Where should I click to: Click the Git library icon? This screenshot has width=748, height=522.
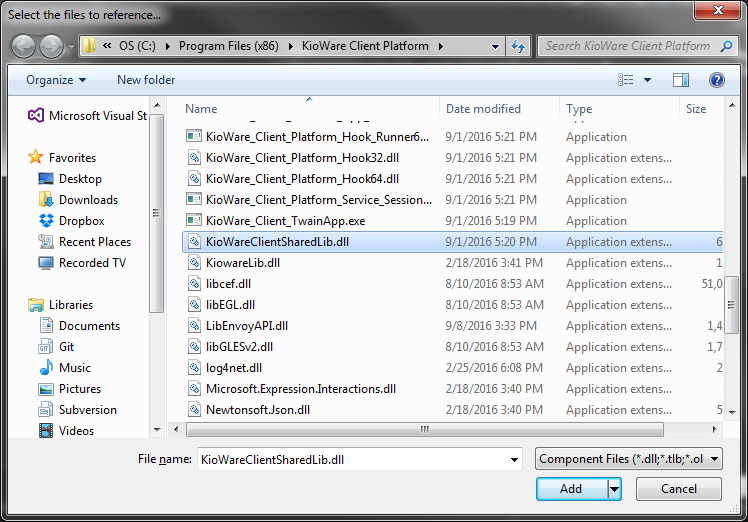coord(46,346)
